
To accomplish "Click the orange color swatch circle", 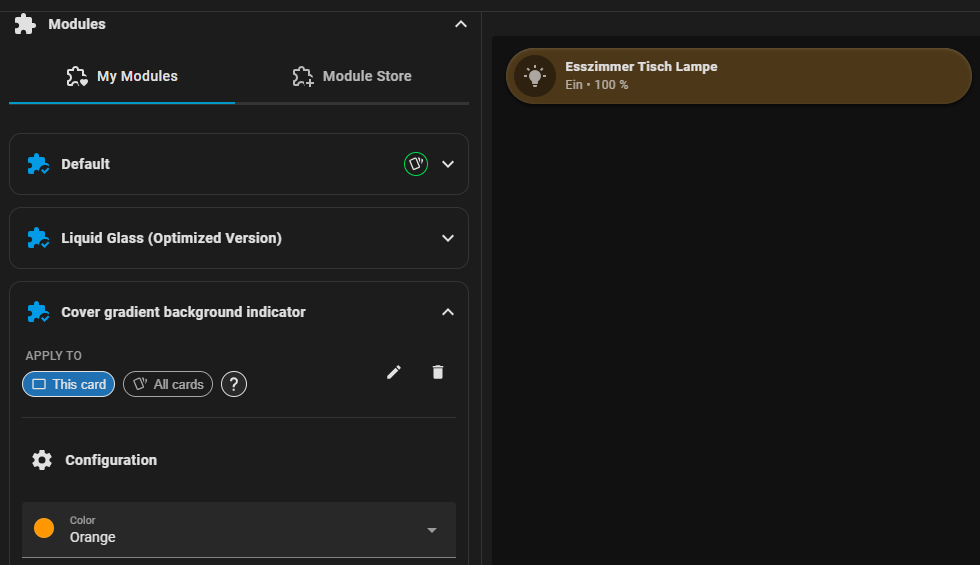I will click(x=44, y=529).
